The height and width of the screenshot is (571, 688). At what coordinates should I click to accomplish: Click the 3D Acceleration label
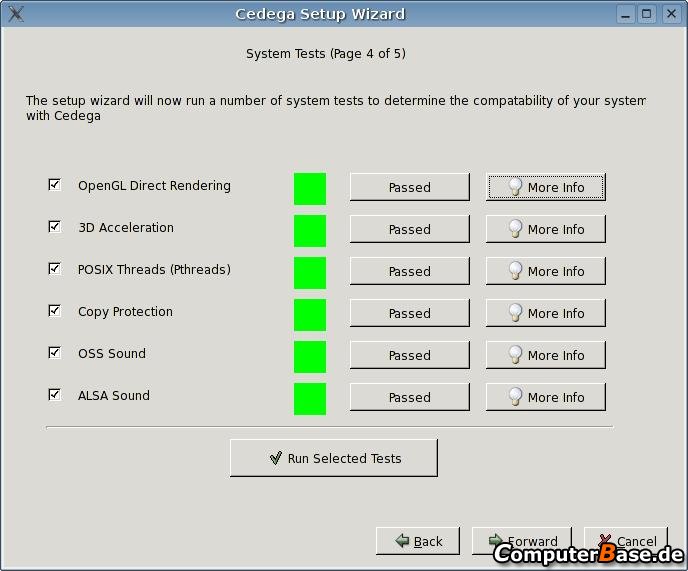pyautogui.click(x=126, y=227)
